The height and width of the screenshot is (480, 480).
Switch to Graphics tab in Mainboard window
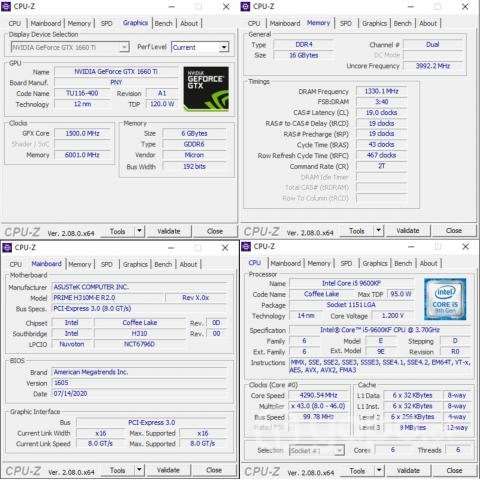pos(135,264)
